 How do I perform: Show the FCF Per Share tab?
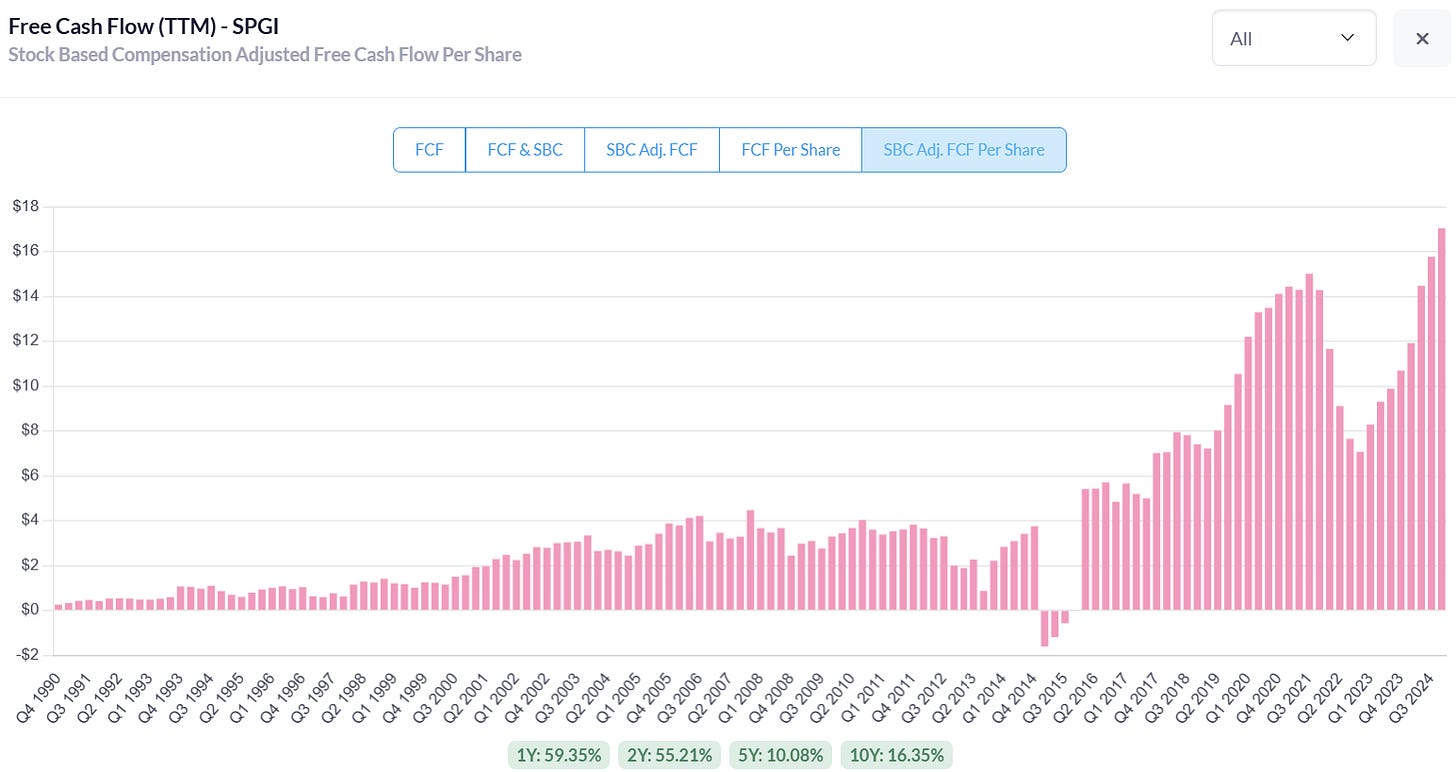click(x=790, y=150)
